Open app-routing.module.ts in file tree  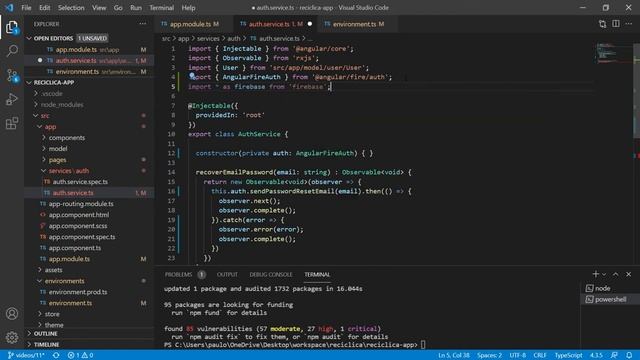[81, 204]
